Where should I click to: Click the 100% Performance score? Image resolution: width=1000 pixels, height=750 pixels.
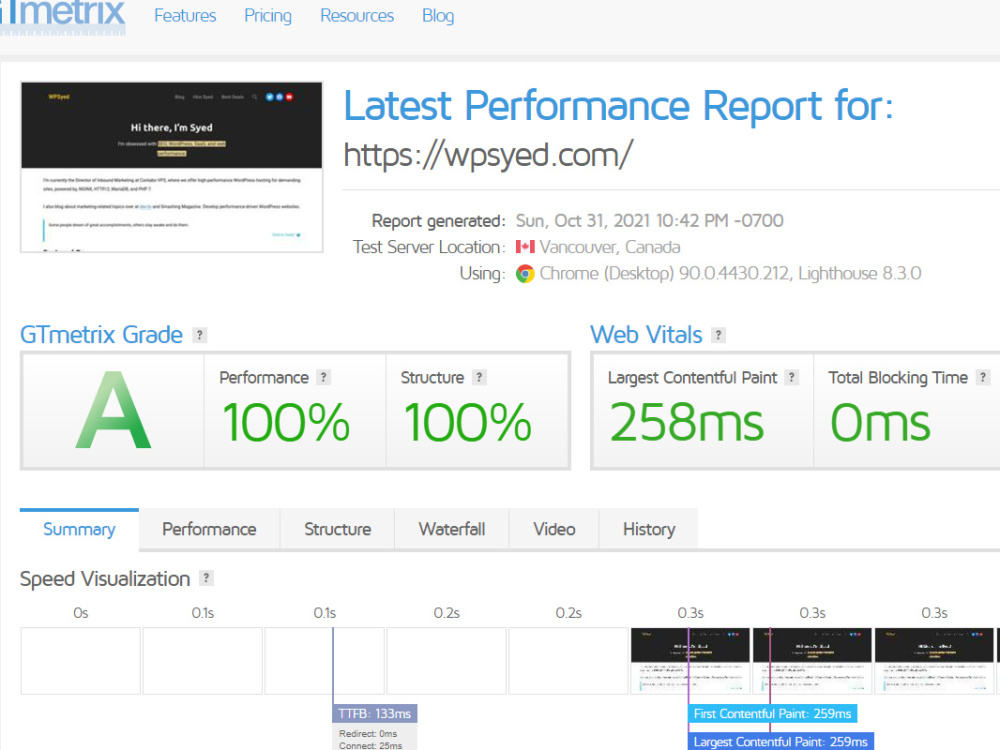(x=286, y=422)
